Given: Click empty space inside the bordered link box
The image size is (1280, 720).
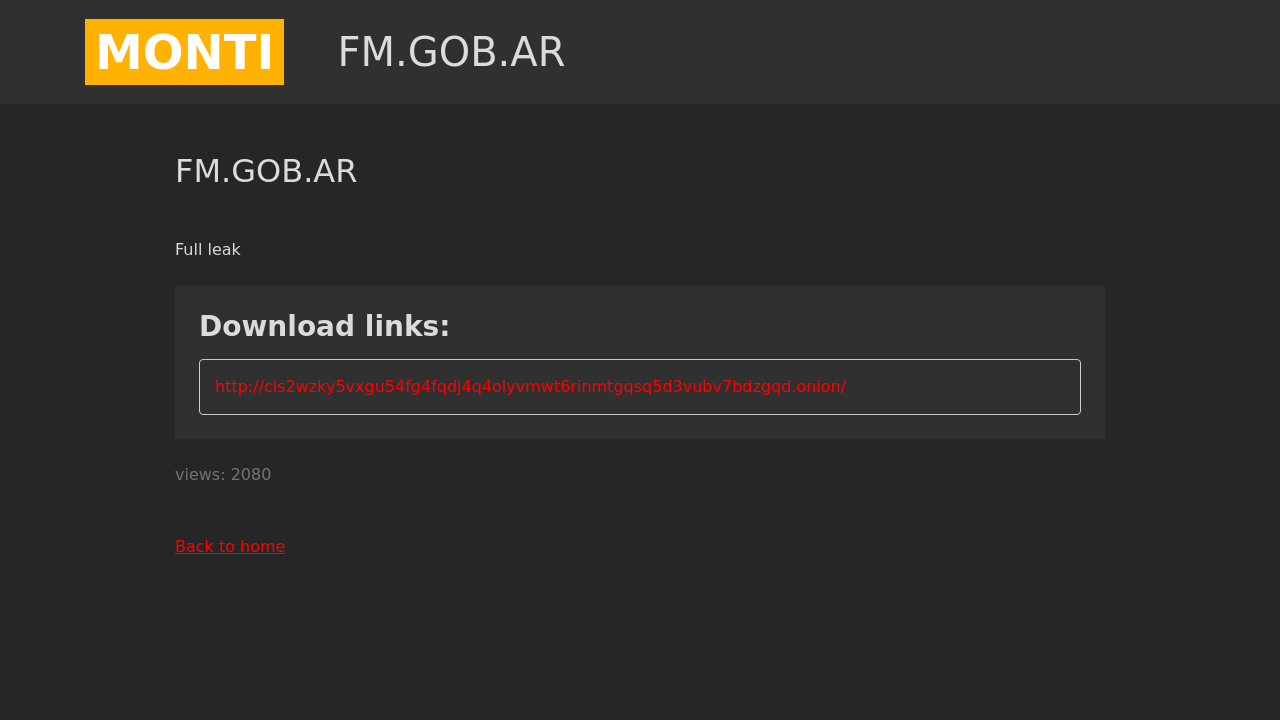Looking at the screenshot, I should tap(960, 387).
